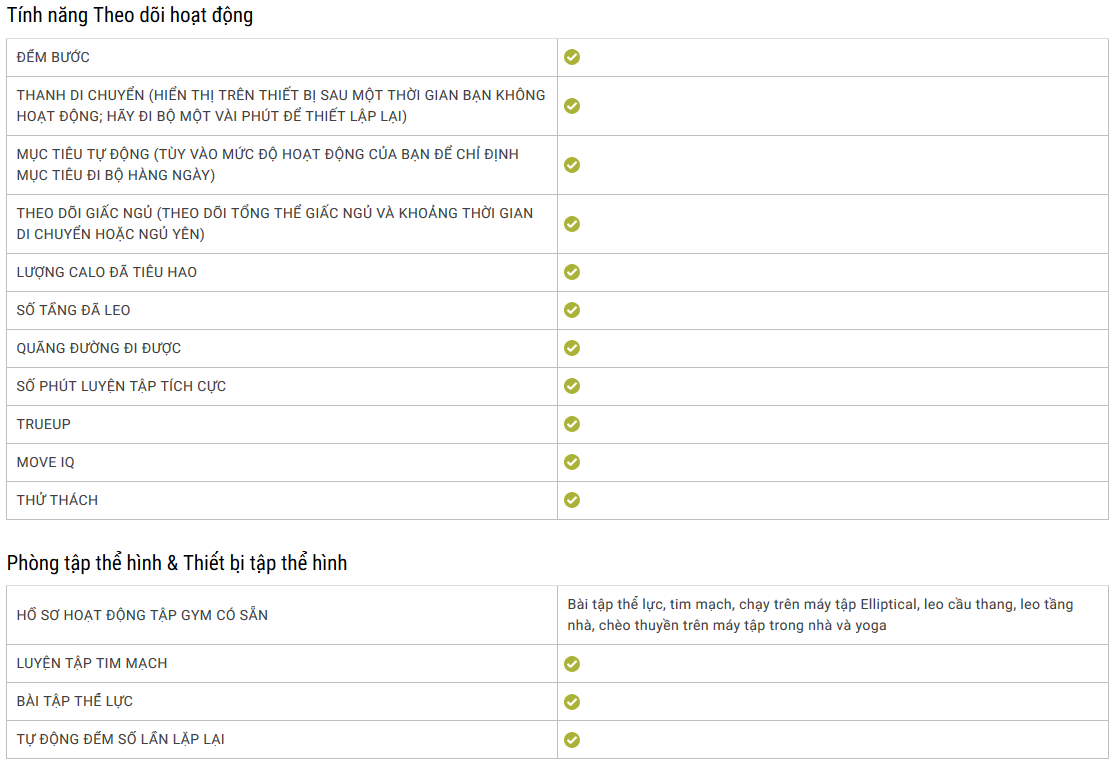Click the SỐ TẦNG ĐÃ LEO checkmark
The image size is (1114, 767).
pos(572,310)
